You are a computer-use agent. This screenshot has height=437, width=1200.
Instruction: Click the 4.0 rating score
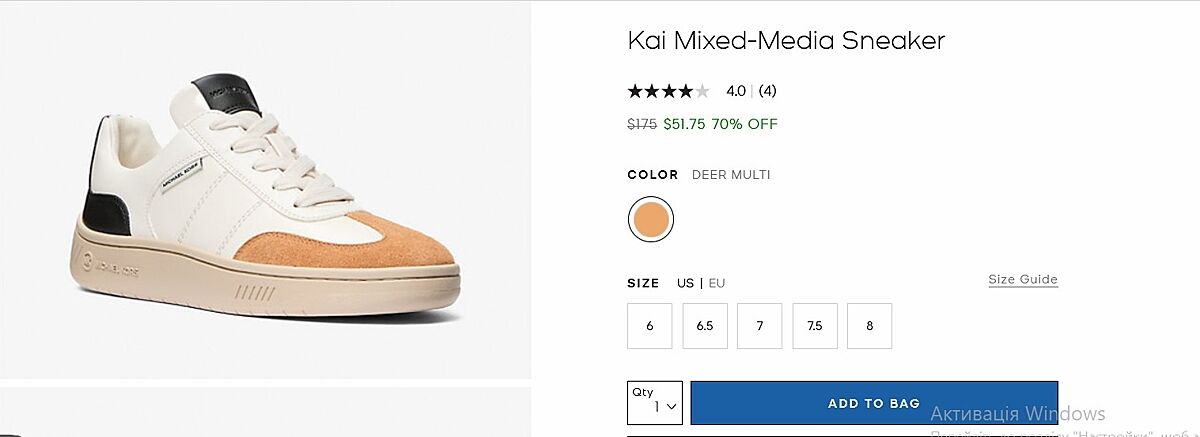click(736, 91)
